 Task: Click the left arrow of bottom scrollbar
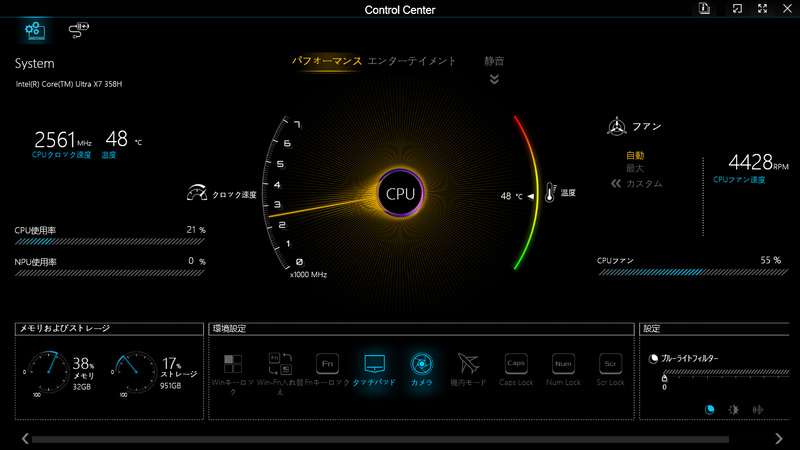point(26,438)
